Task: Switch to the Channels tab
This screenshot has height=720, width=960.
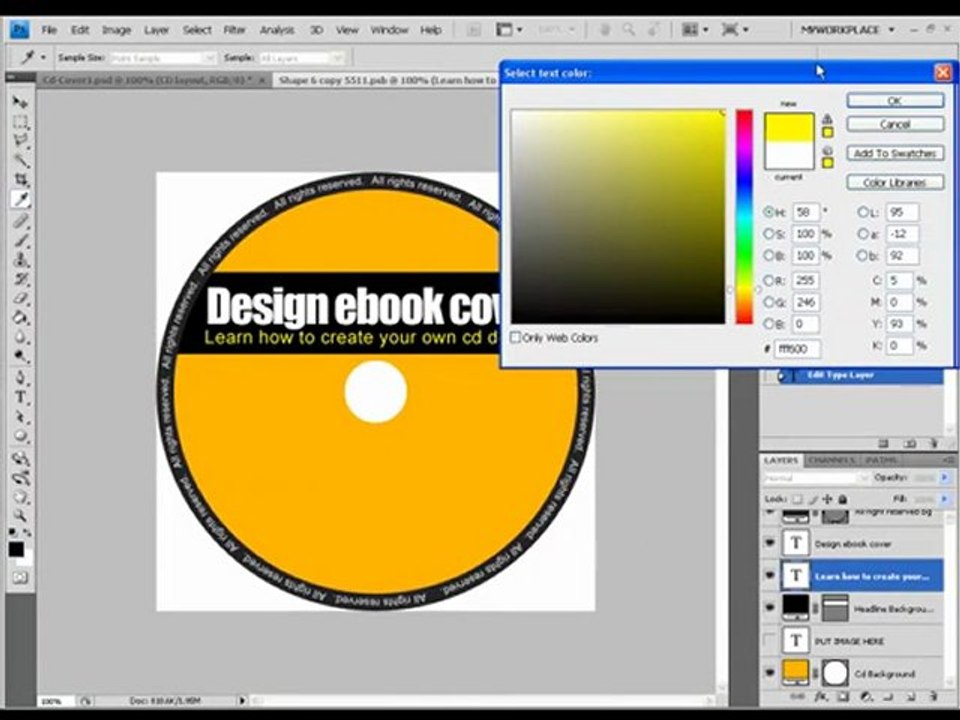Action: pyautogui.click(x=831, y=460)
